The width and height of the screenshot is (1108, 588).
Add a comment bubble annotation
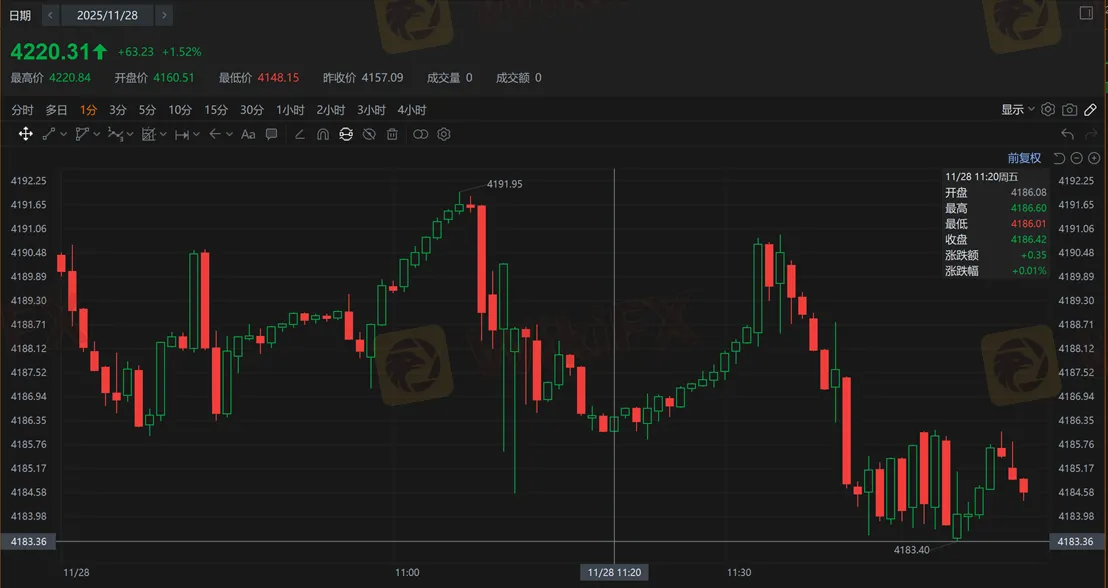click(271, 134)
